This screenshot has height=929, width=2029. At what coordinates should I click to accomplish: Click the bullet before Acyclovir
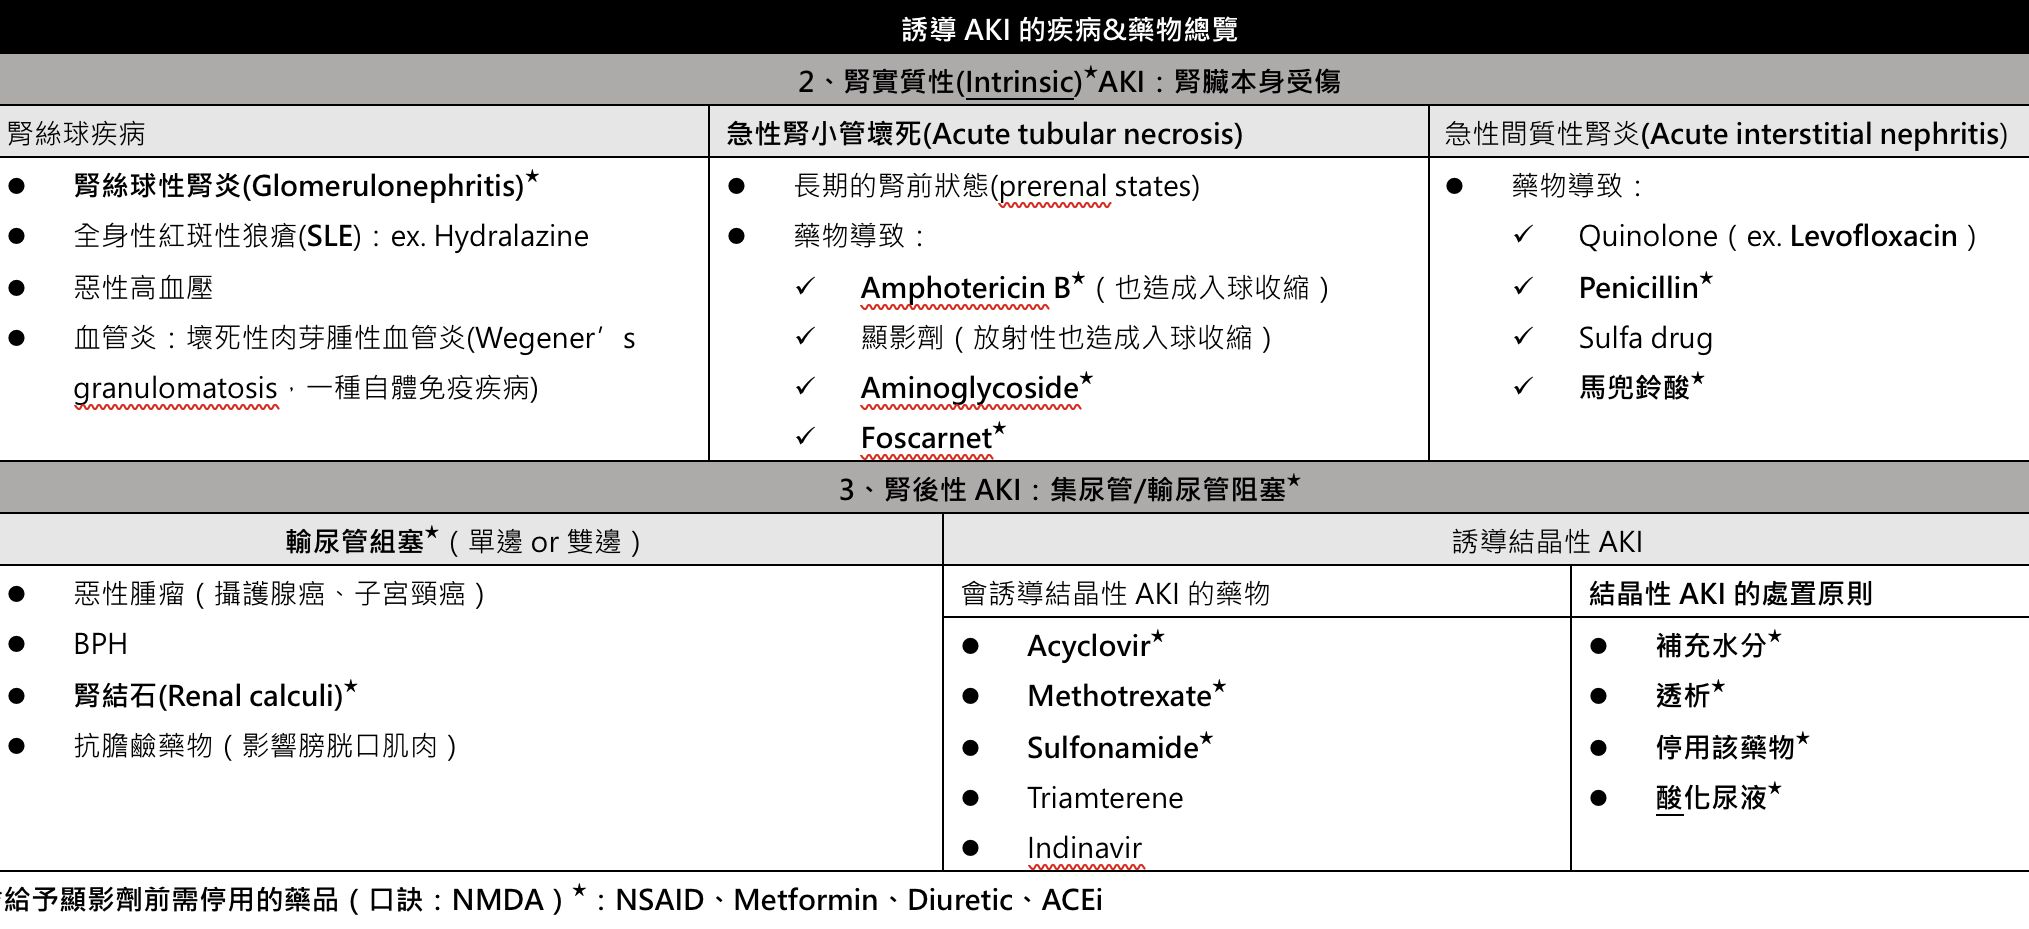click(x=970, y=646)
